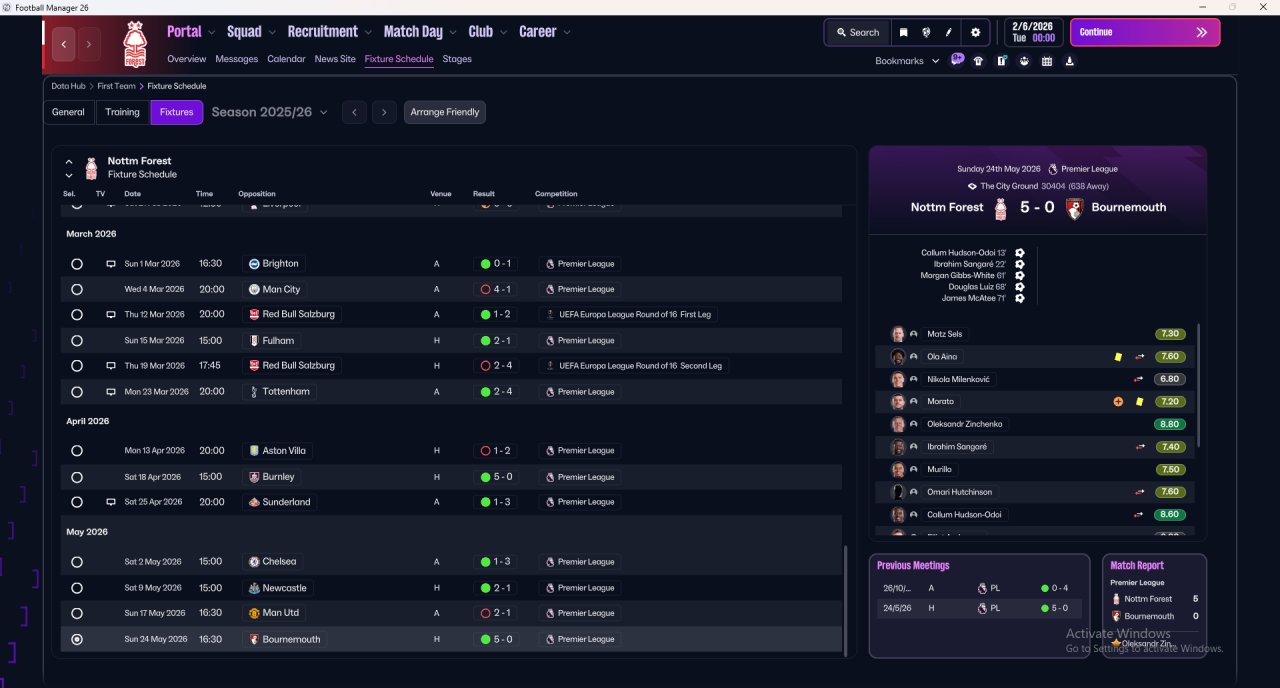Click TV icon on the Brighton fixture row
Screen dimensions: 1280x688
[111, 264]
